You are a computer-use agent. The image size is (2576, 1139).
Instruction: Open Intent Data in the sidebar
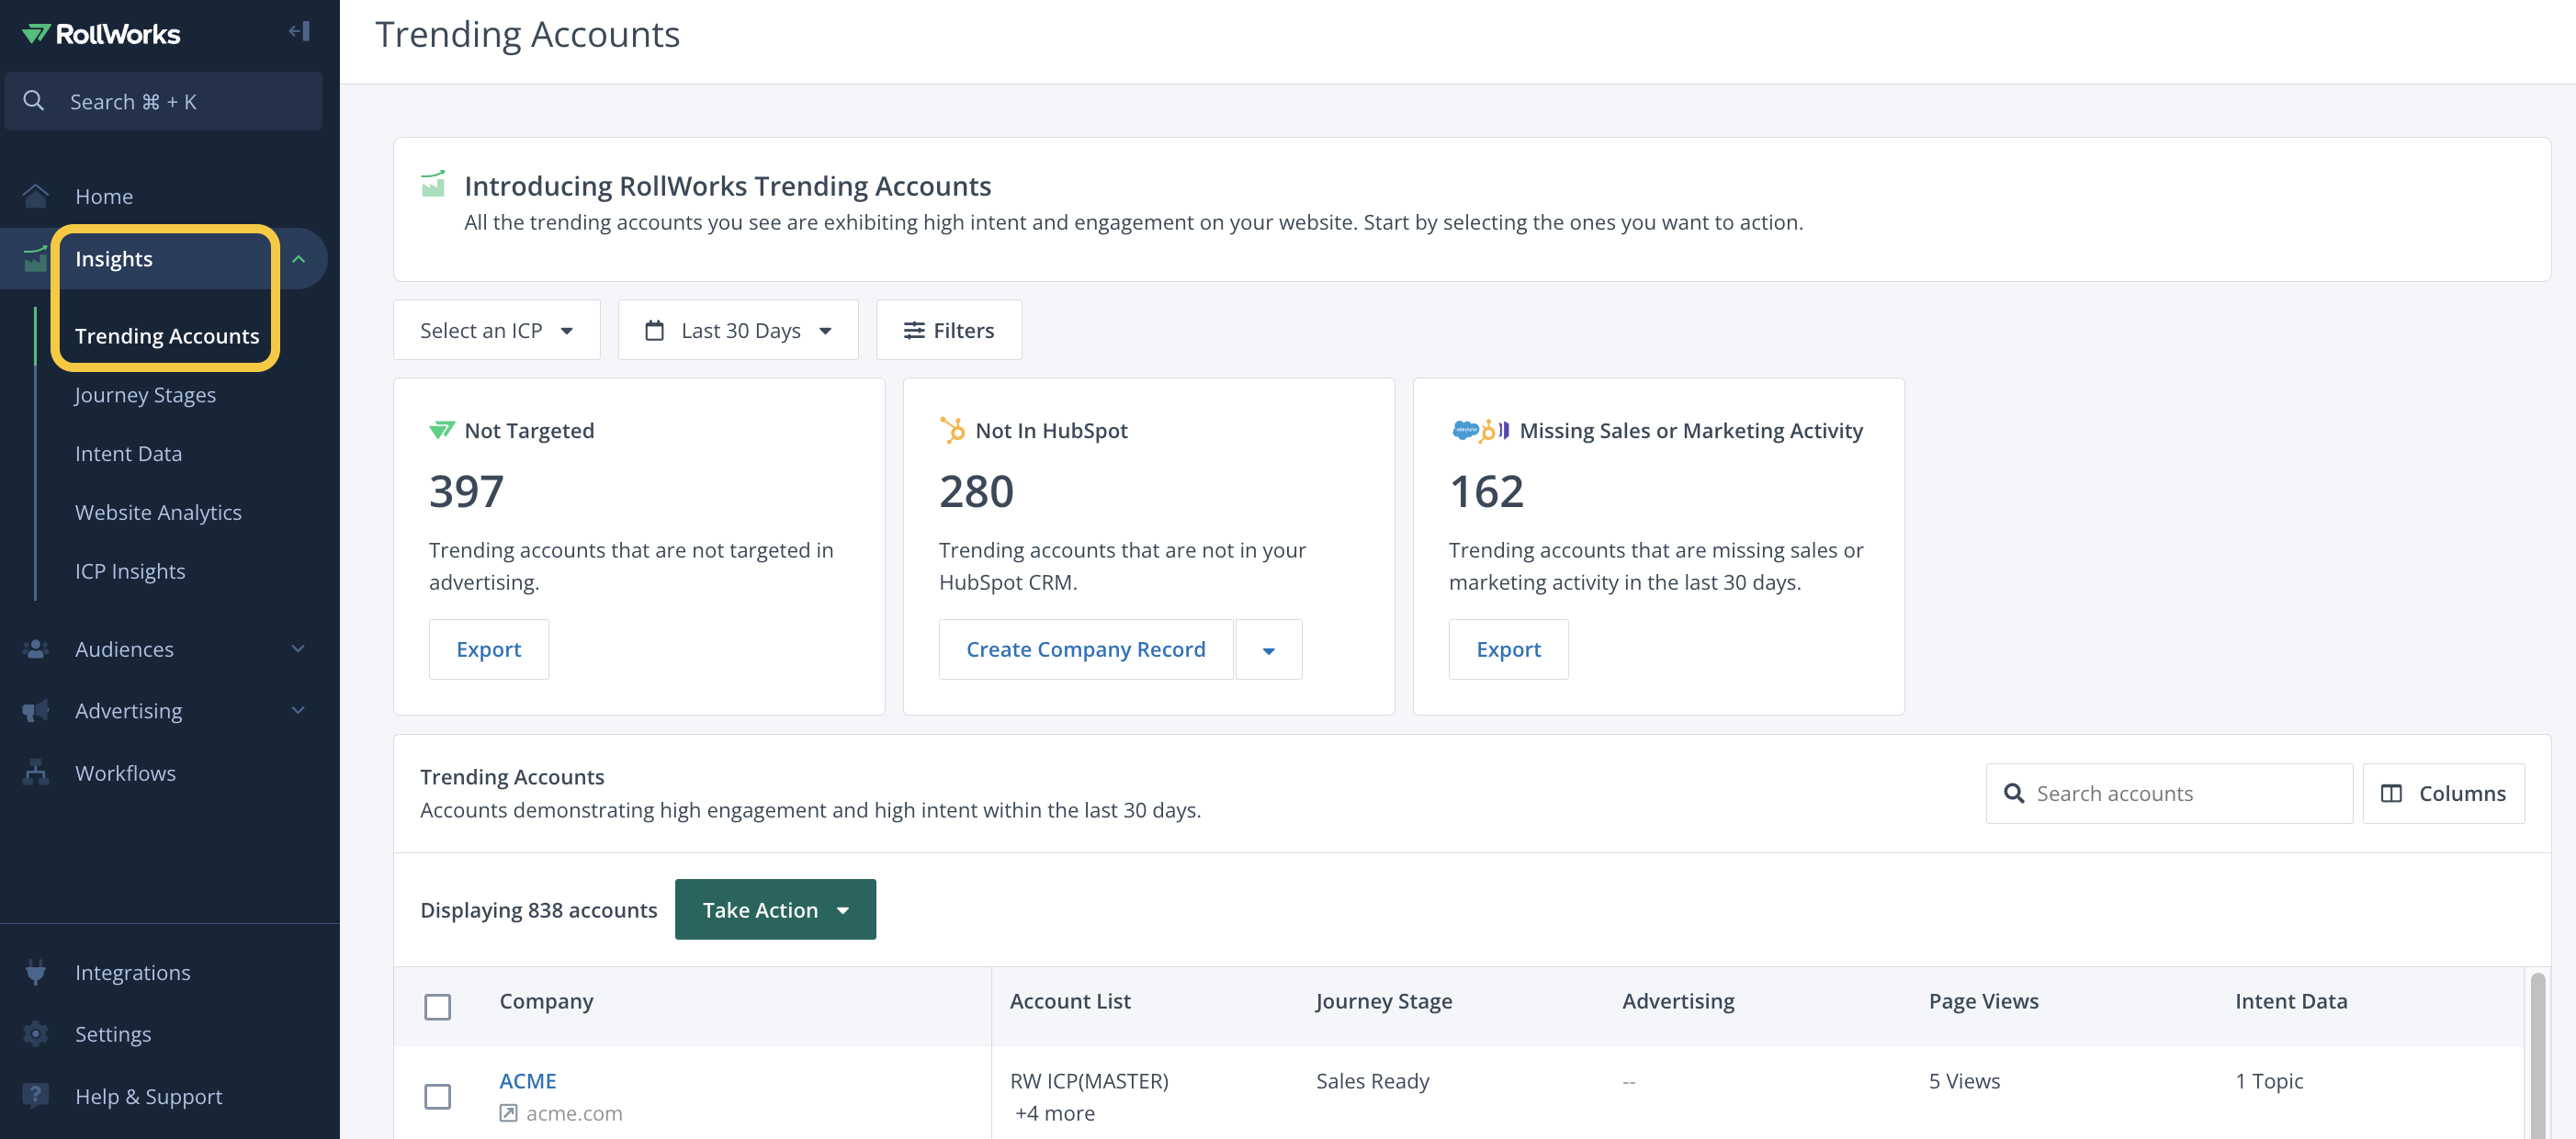coord(128,453)
